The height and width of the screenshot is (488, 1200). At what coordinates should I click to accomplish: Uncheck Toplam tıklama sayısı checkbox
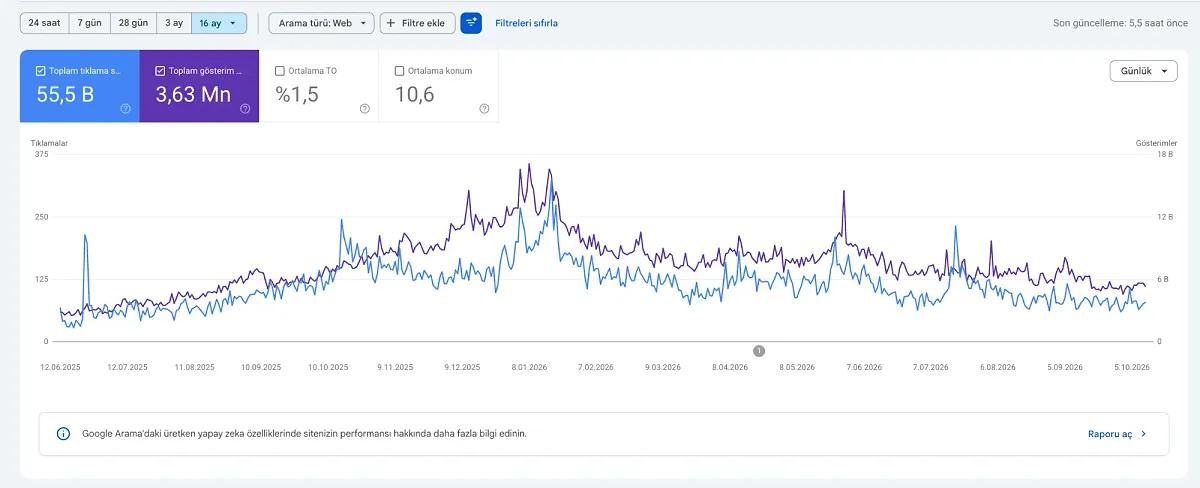coord(40,71)
